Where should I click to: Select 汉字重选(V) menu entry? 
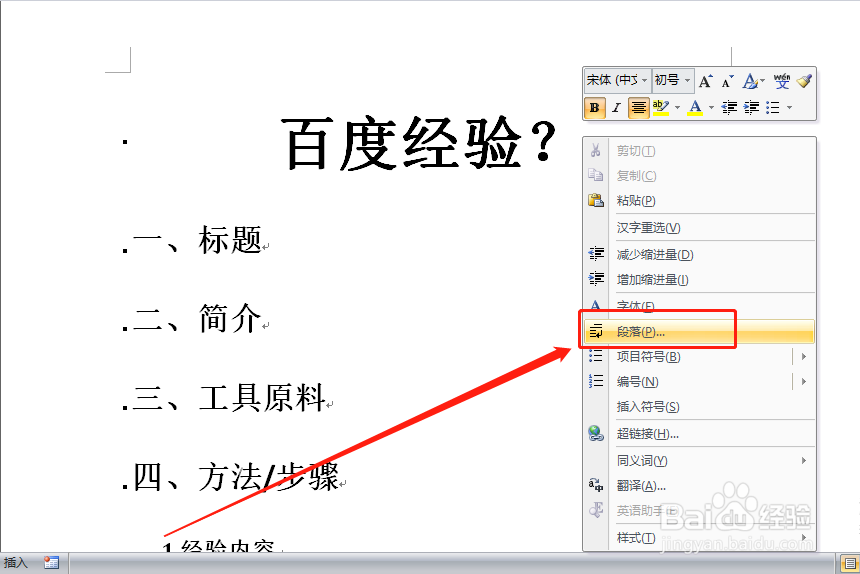[700, 228]
